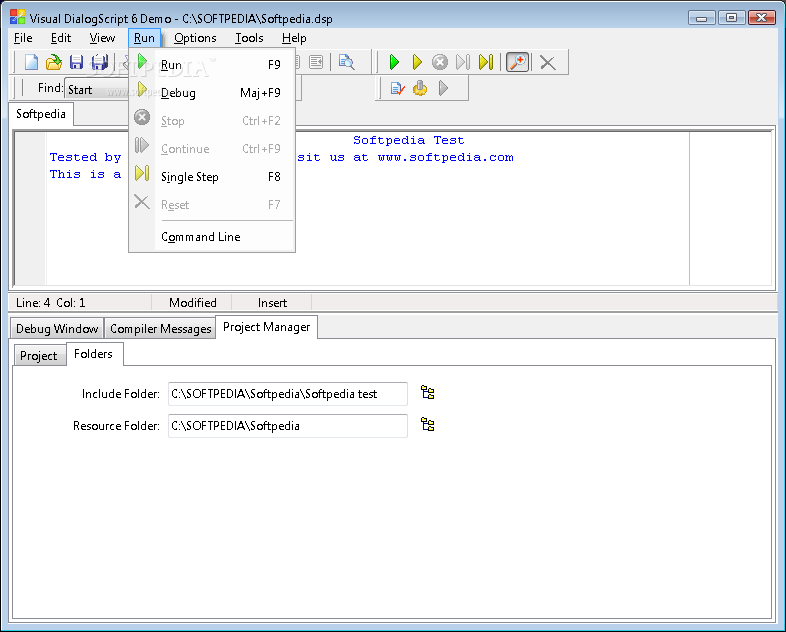Choose Command Line from the Run menu
Screen dimensions: 786x632
click(212, 237)
